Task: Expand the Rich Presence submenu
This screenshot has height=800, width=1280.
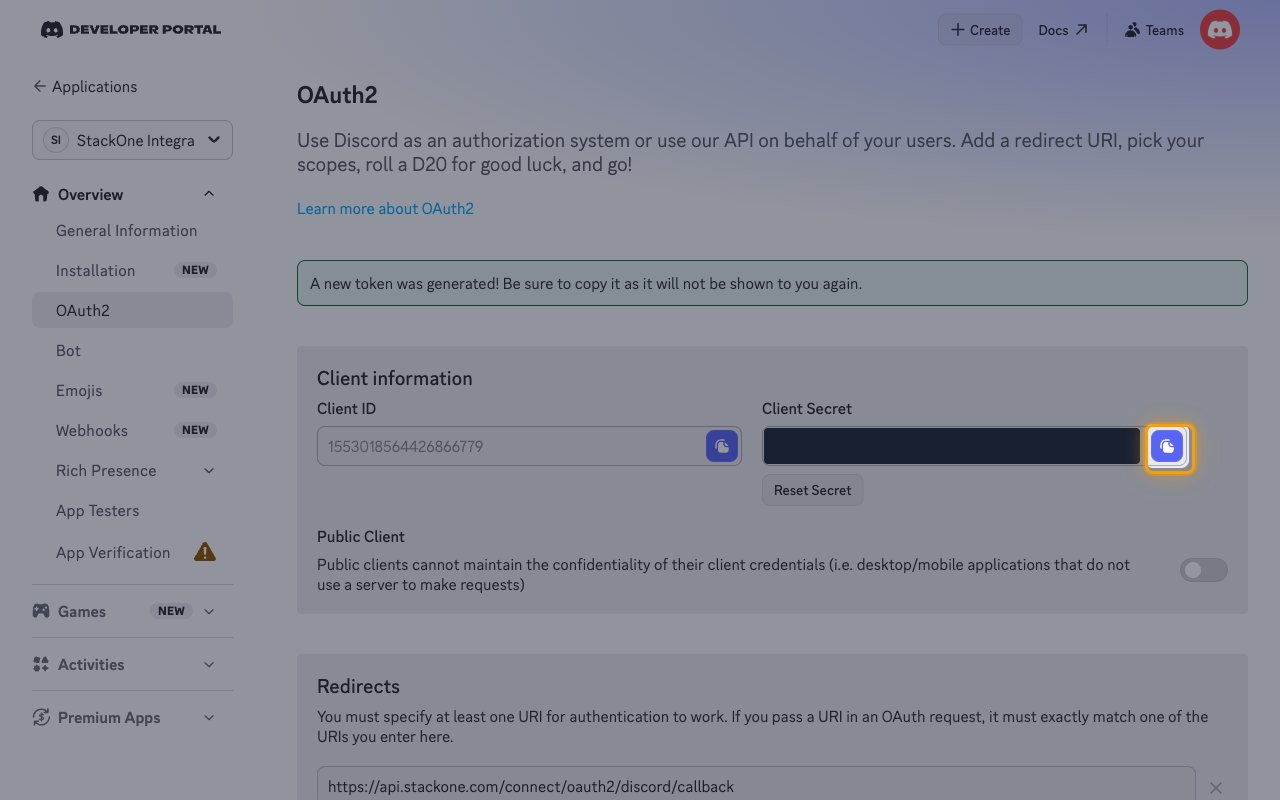Action: coord(209,471)
